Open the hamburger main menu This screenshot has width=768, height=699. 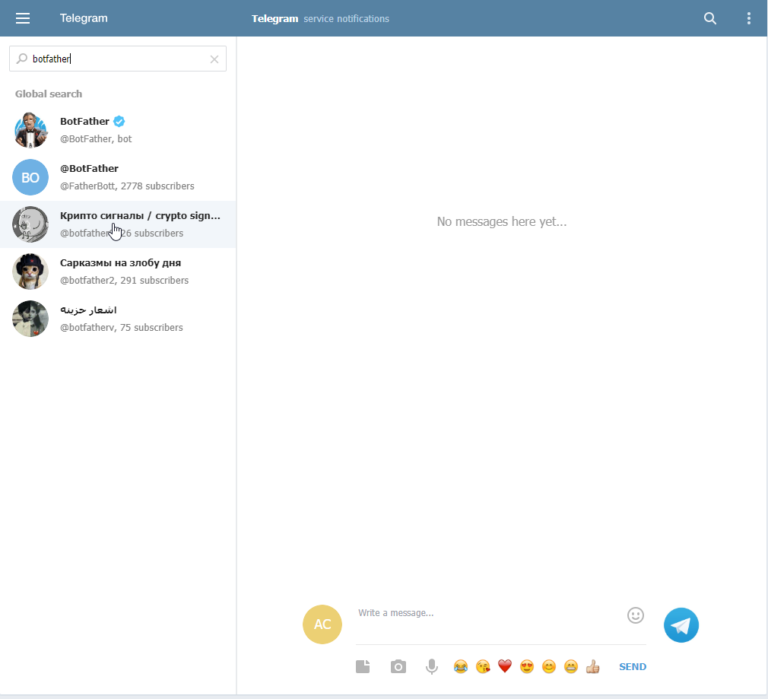23,18
